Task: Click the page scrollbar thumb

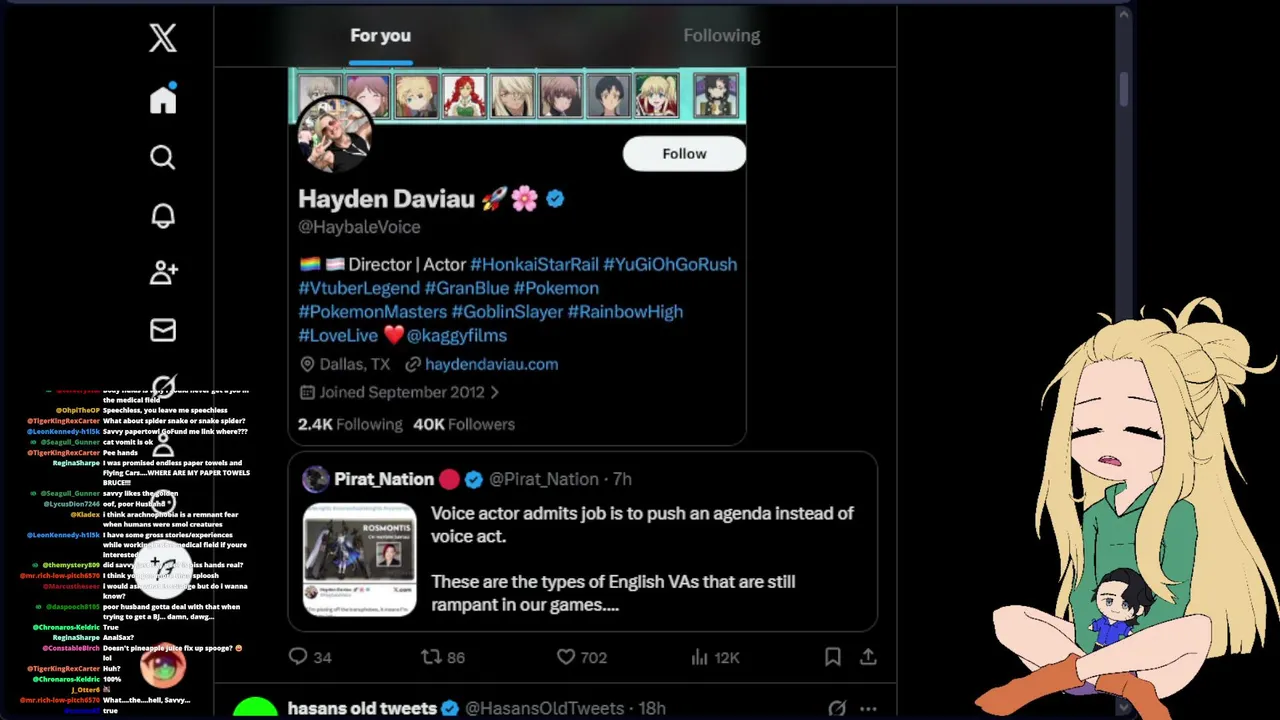Action: pyautogui.click(x=1125, y=89)
